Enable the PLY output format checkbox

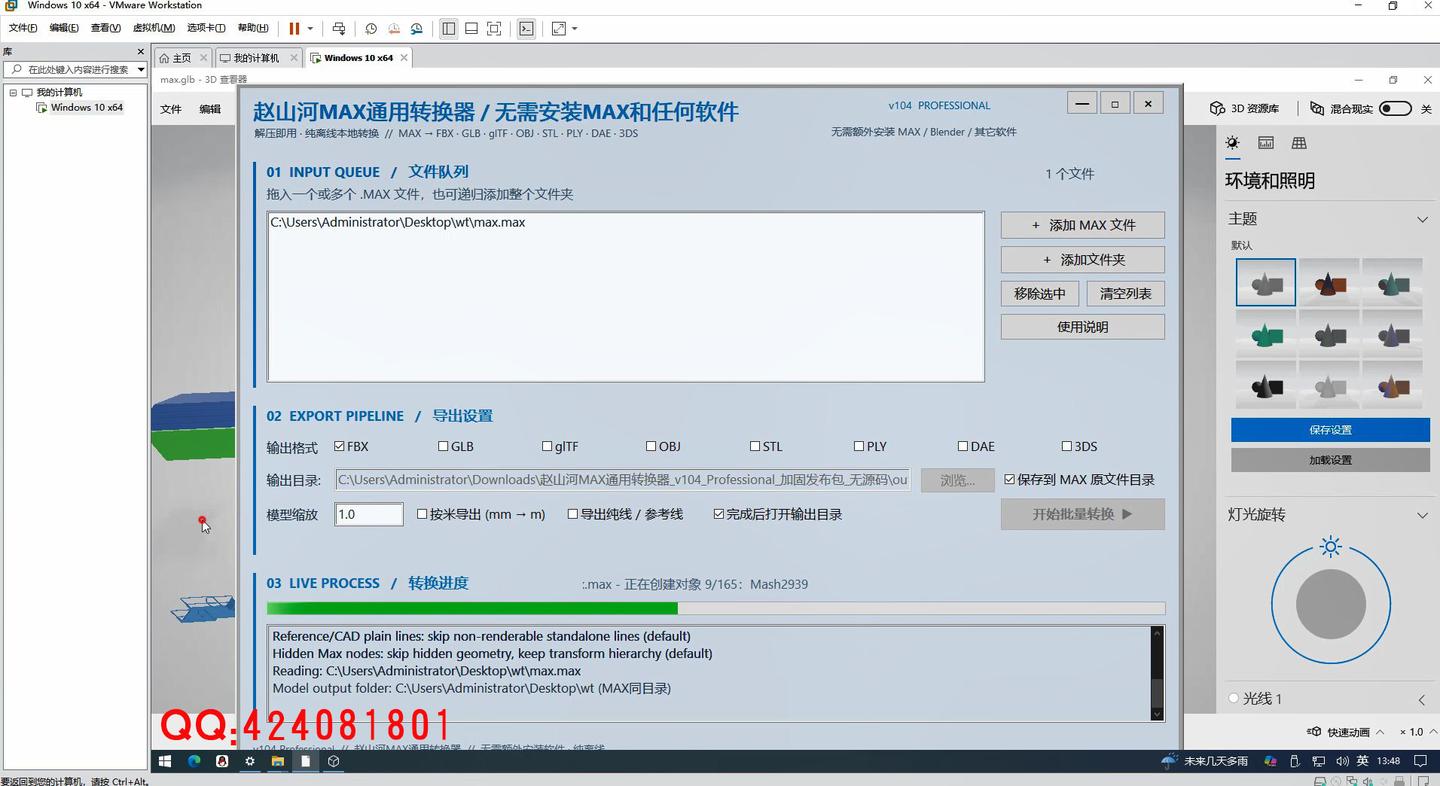(x=859, y=446)
